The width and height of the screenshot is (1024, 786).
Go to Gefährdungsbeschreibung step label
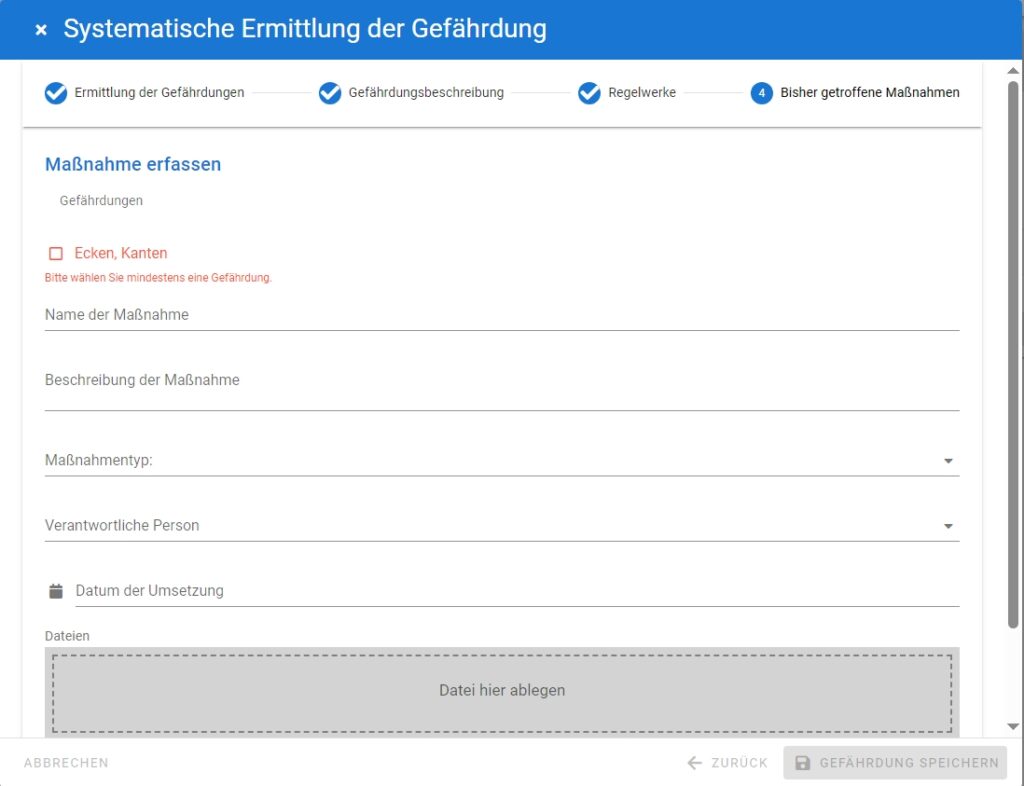pyautogui.click(x=426, y=93)
